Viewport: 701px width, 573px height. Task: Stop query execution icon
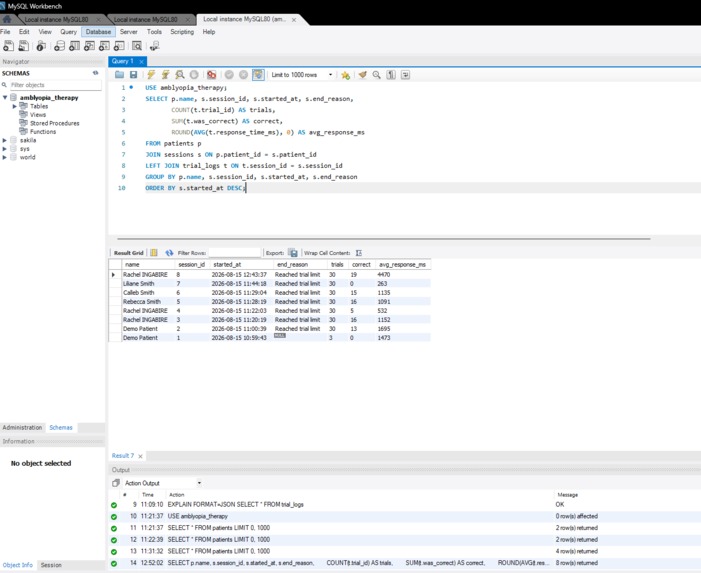[194, 75]
